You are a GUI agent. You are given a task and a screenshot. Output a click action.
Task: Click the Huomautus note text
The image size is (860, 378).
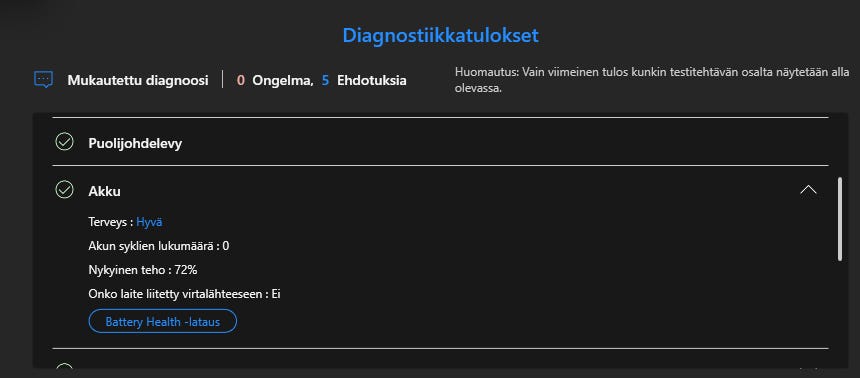[x=652, y=80]
